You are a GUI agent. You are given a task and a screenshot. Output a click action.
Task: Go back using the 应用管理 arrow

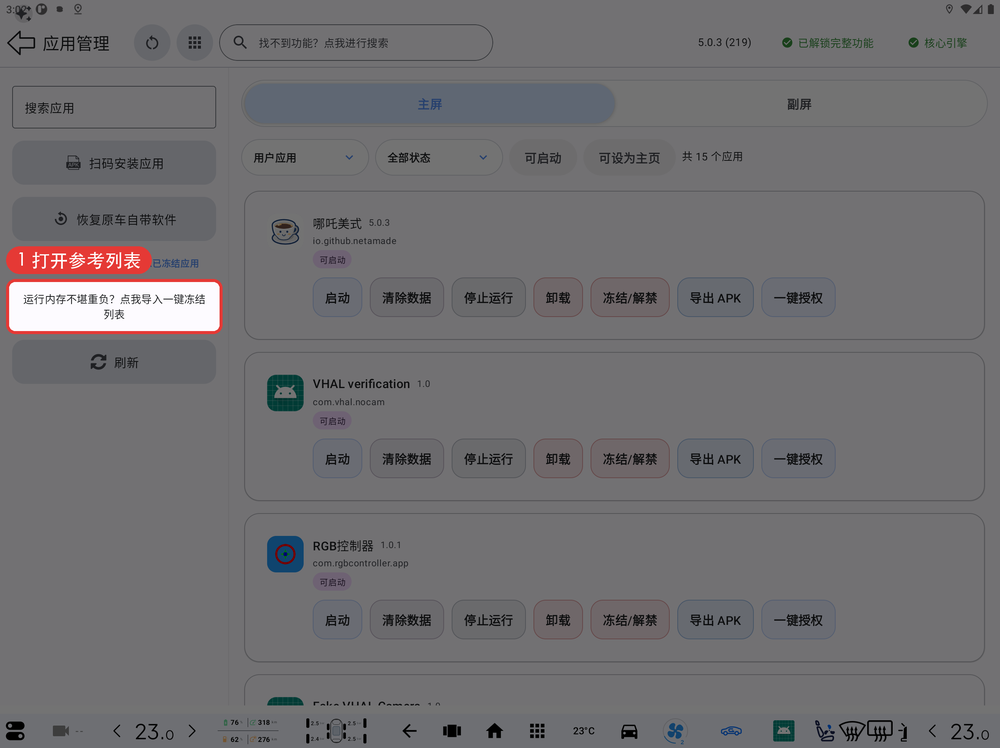(21, 43)
